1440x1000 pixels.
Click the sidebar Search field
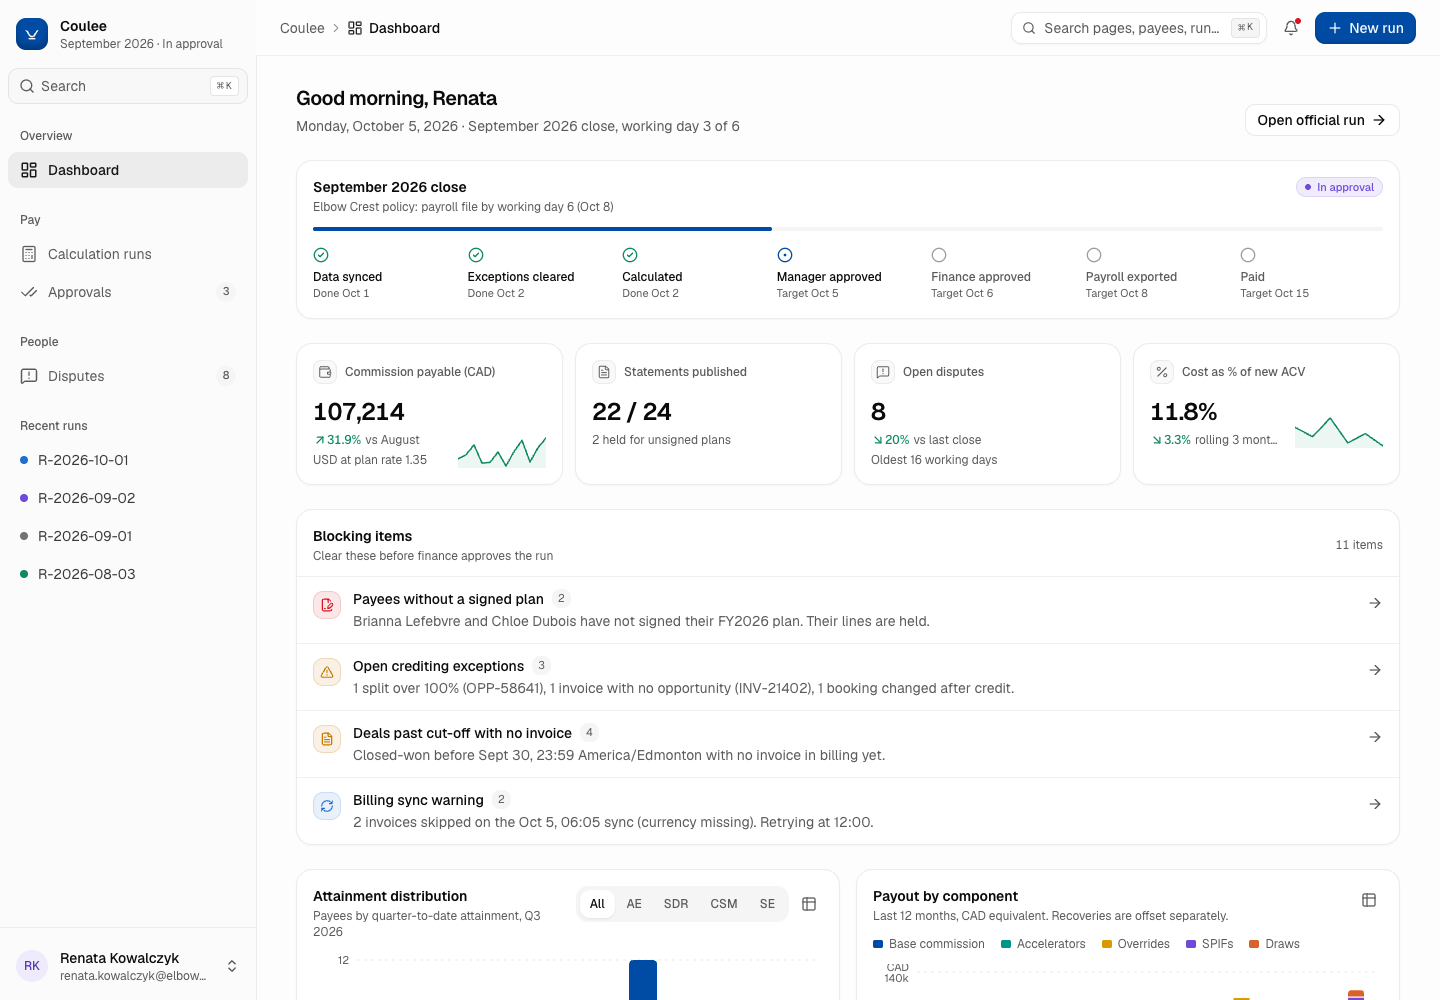click(x=128, y=86)
